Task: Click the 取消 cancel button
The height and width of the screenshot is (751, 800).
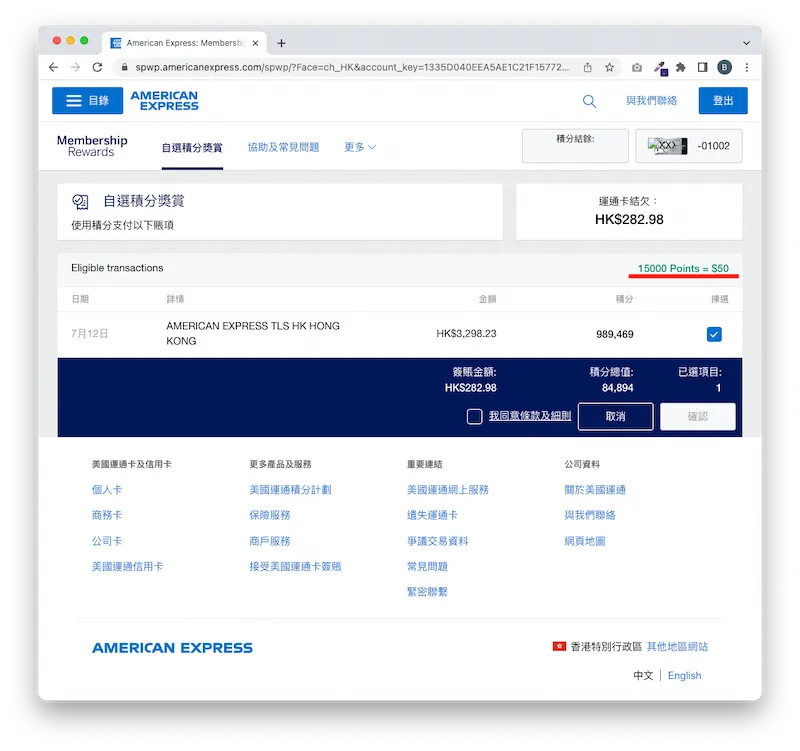Action: (x=615, y=416)
